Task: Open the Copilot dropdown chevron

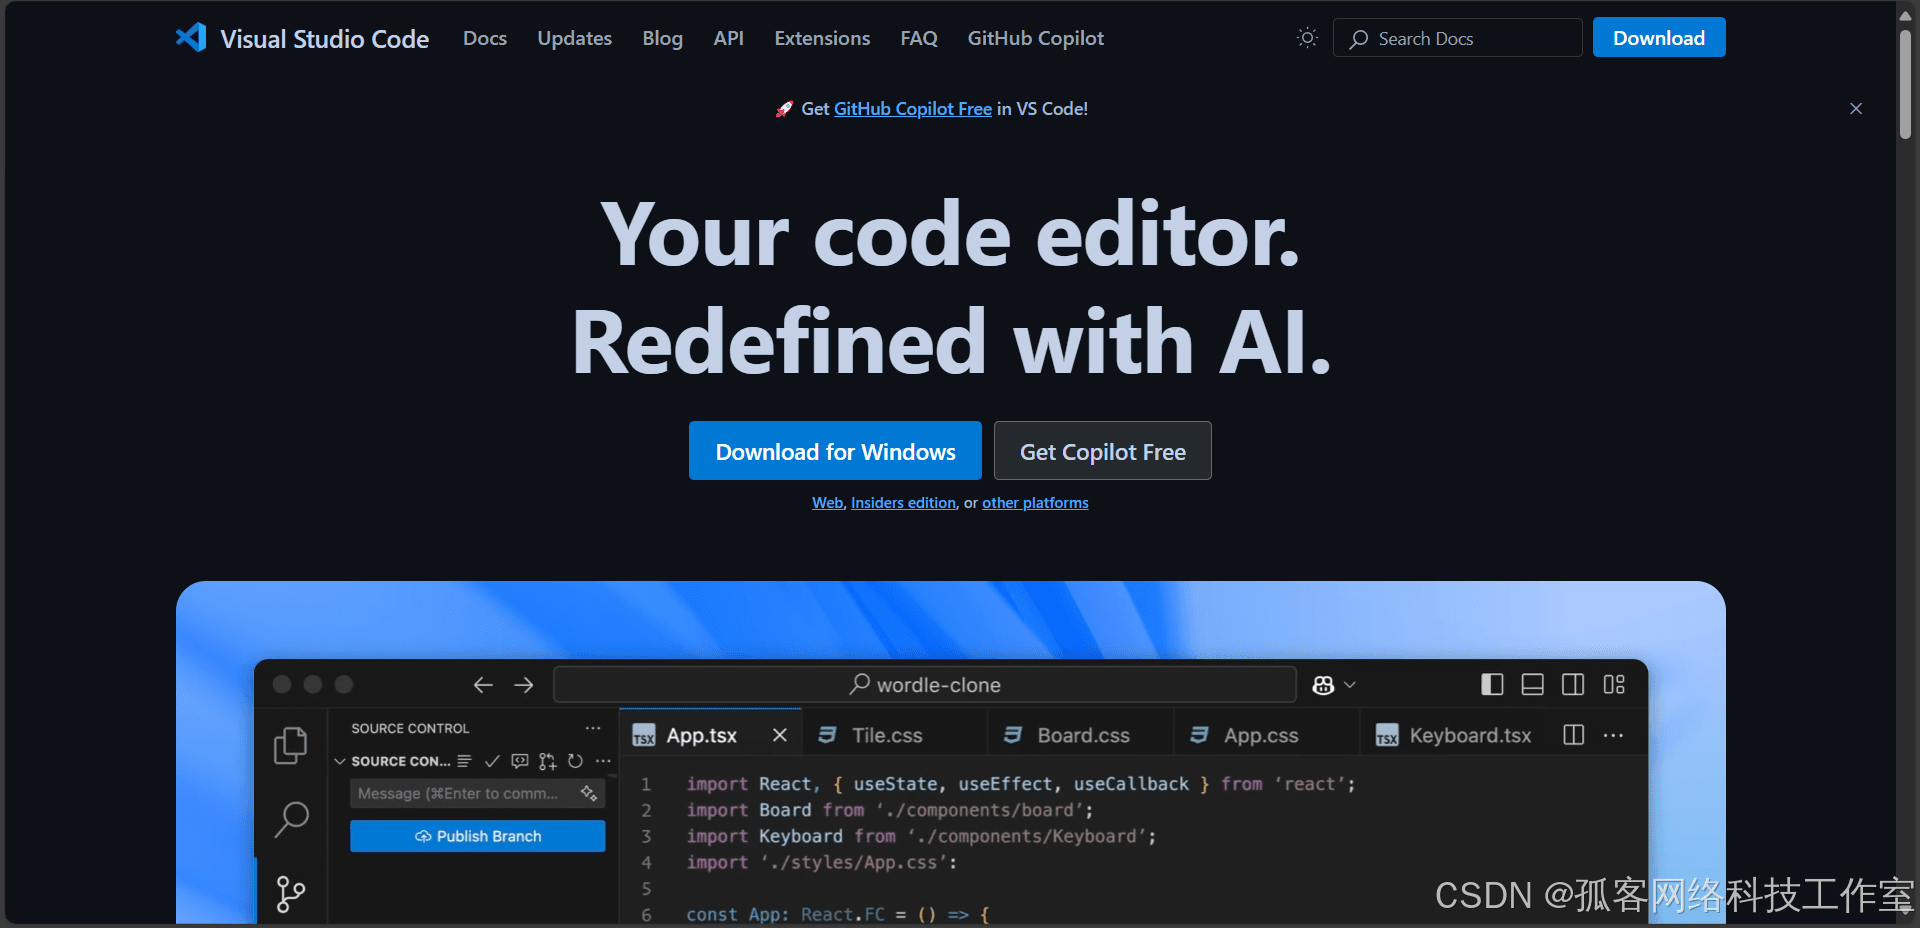Action: tap(1351, 685)
